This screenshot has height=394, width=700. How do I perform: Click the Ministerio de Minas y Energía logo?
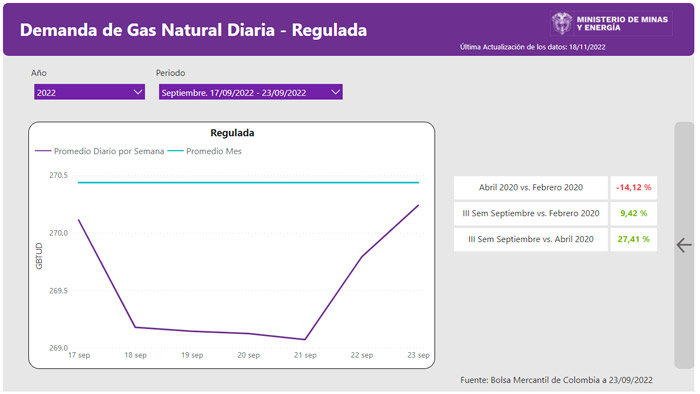pyautogui.click(x=611, y=24)
